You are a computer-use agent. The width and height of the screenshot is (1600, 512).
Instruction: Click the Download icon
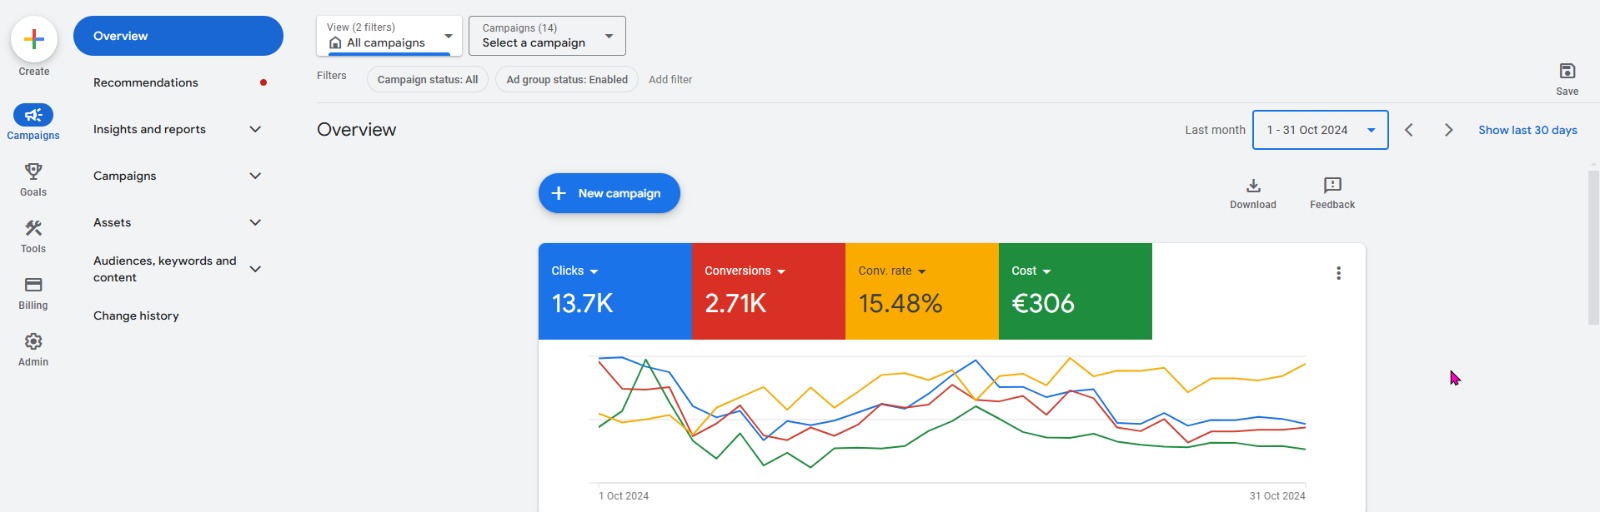(x=1253, y=185)
